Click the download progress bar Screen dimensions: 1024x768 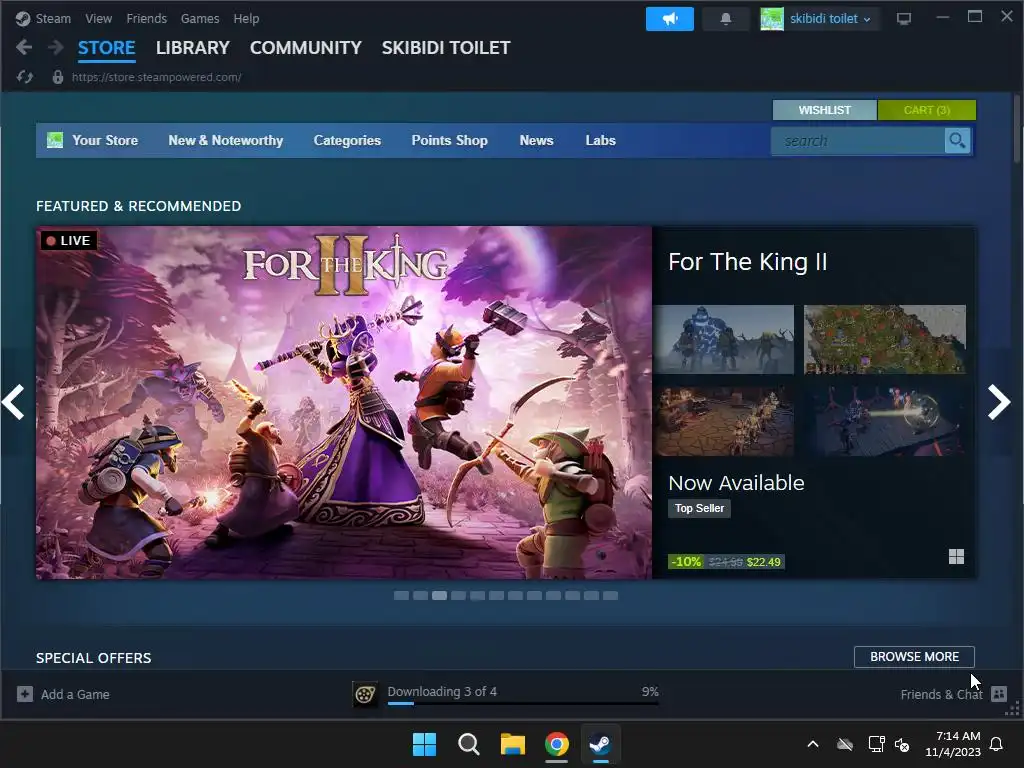click(x=523, y=703)
